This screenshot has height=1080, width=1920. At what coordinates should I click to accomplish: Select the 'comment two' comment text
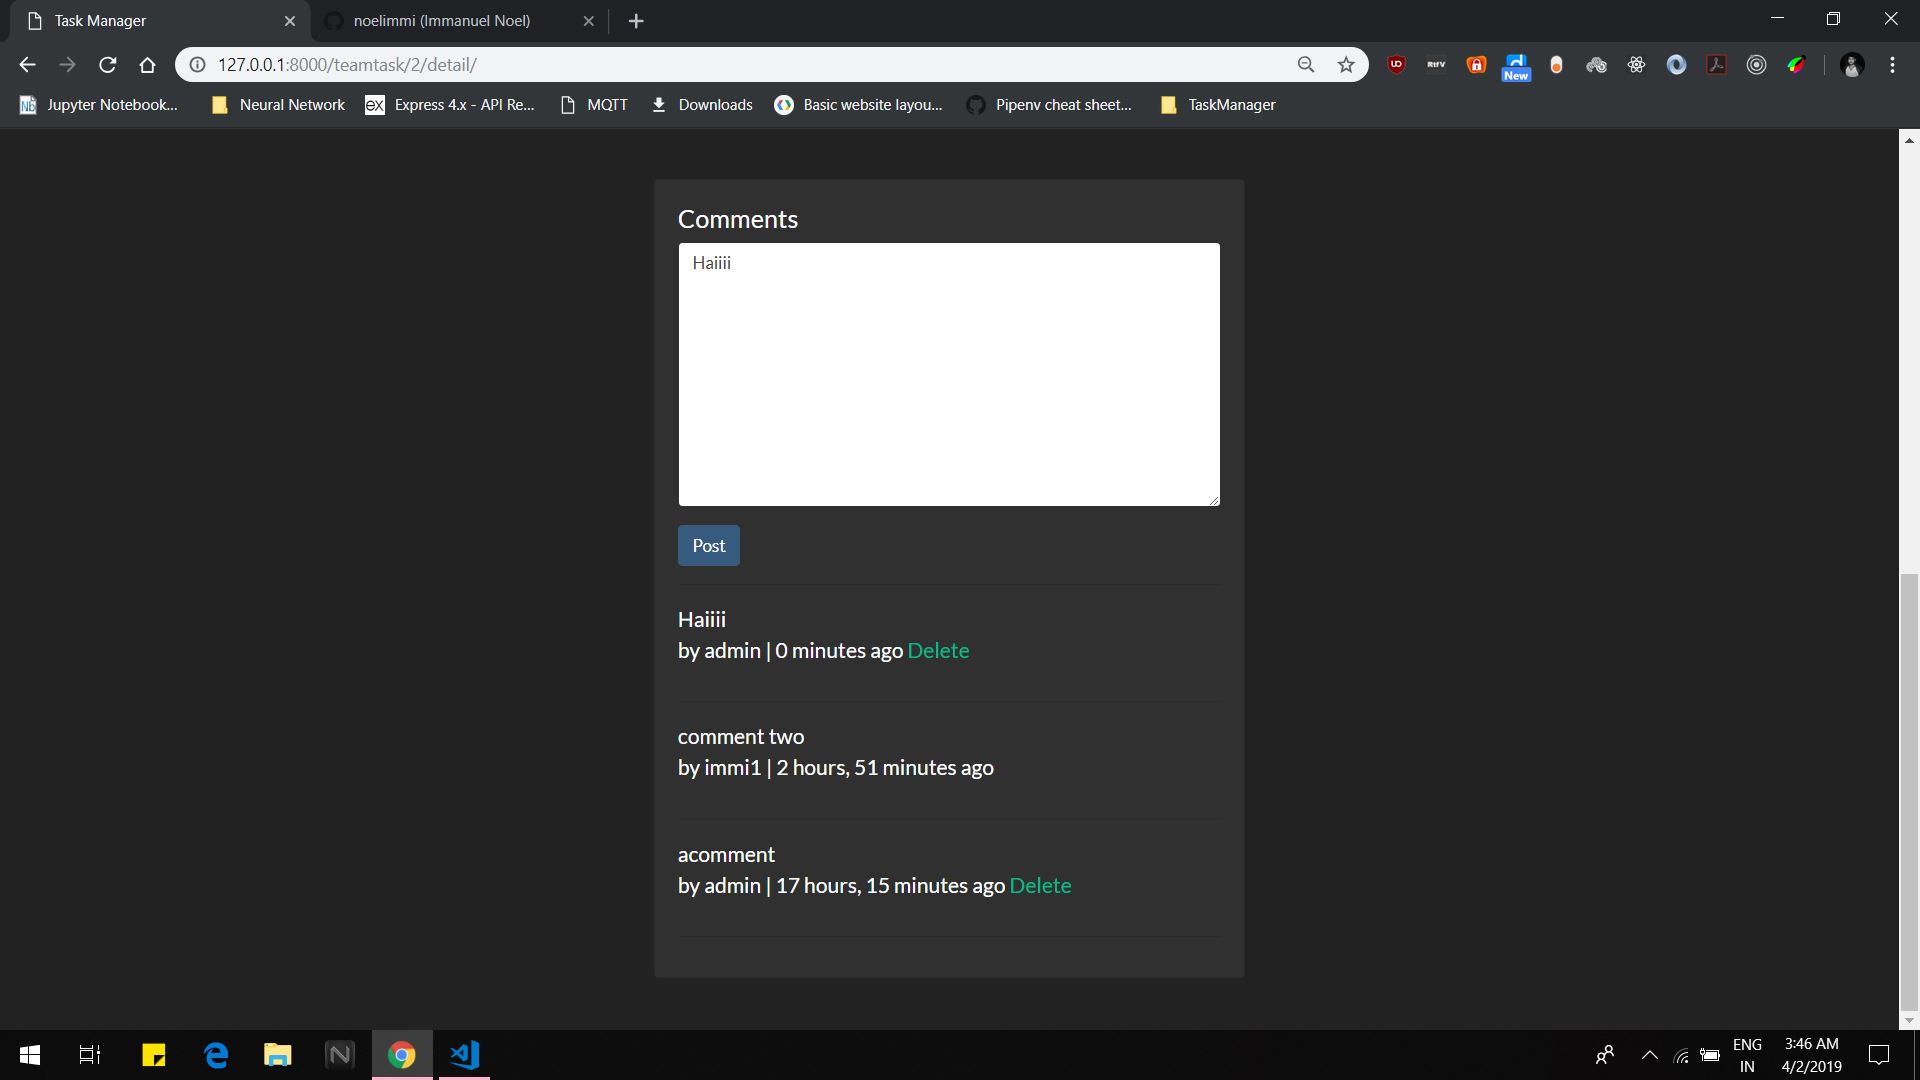741,737
